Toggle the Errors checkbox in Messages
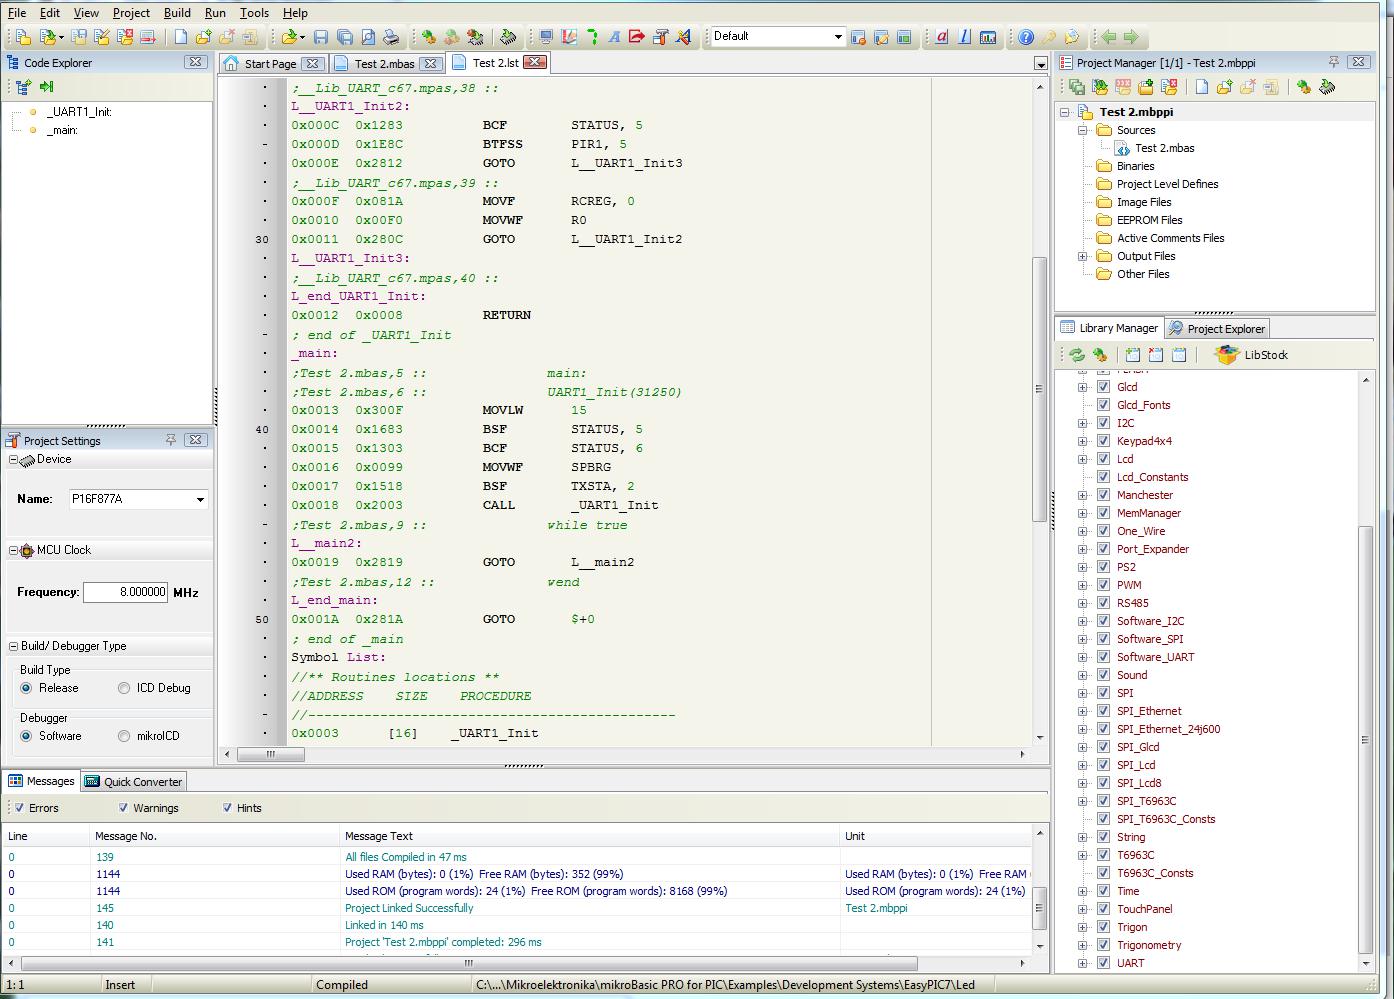Screen dimensions: 1394x999 click(19, 808)
